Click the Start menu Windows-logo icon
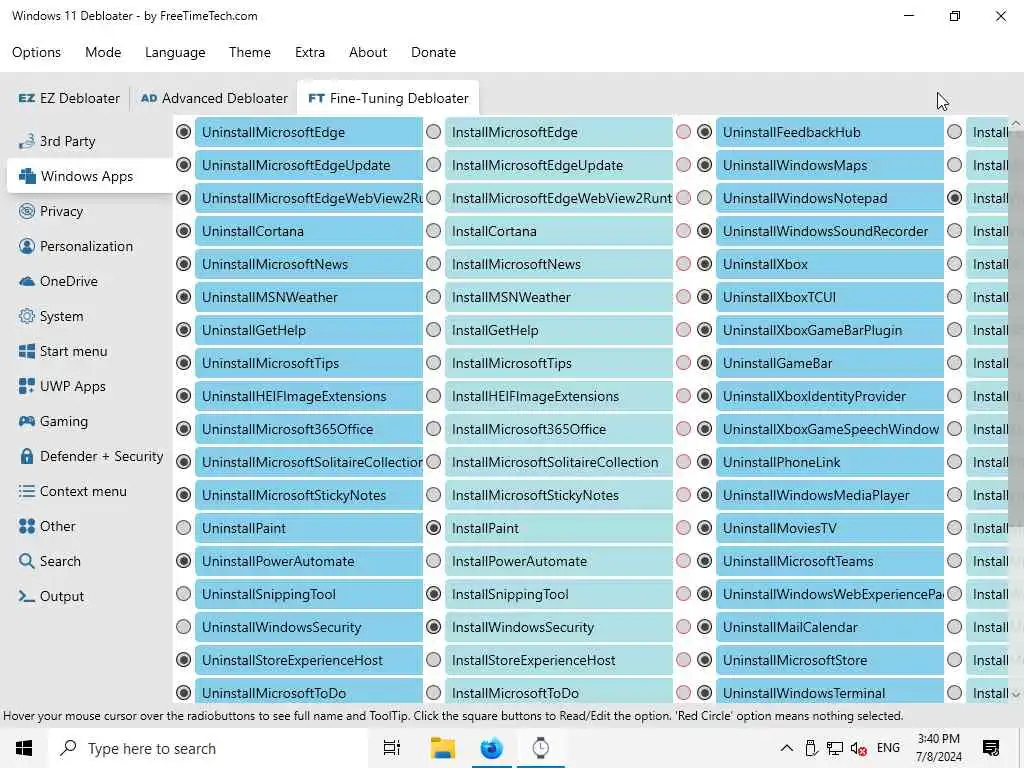Viewport: 1024px width, 768px height. pyautogui.click(x=26, y=351)
